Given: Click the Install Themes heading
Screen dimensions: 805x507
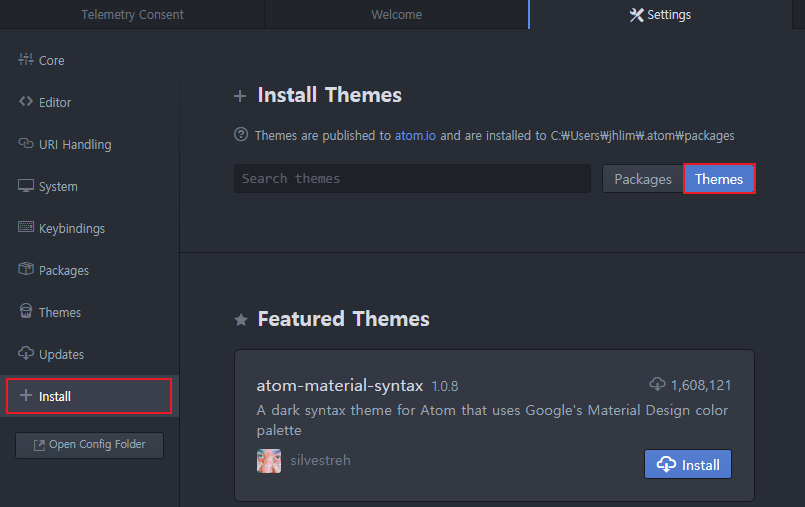Looking at the screenshot, I should 330,95.
